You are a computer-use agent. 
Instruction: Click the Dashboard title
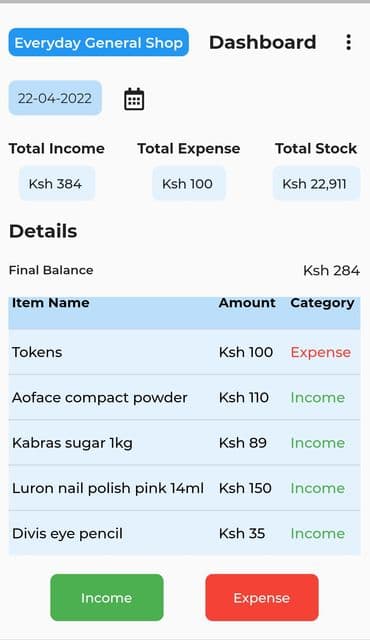click(263, 42)
